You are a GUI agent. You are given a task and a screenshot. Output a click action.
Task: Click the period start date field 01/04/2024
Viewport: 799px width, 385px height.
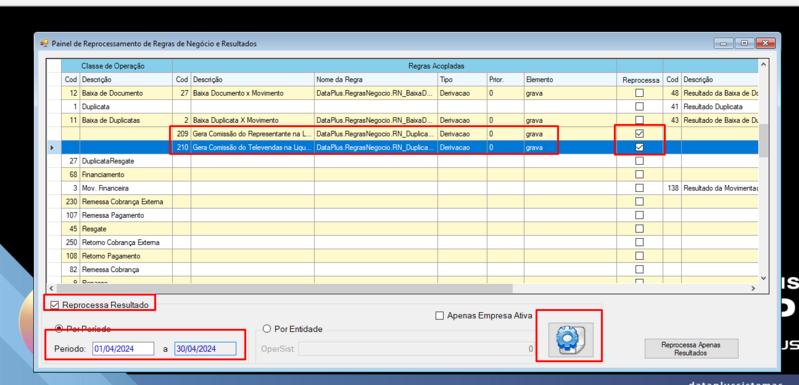123,349
